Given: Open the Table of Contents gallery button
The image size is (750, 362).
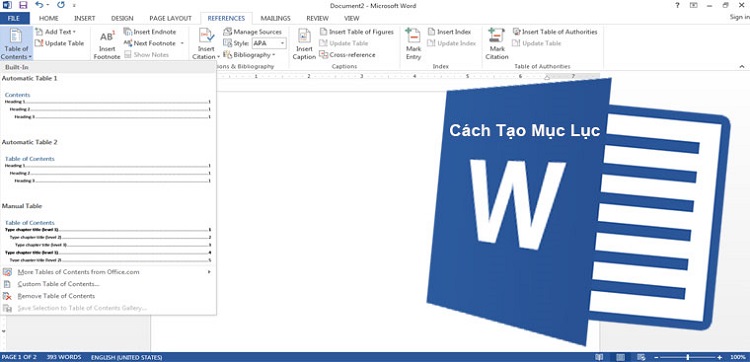Looking at the screenshot, I should (x=16, y=44).
